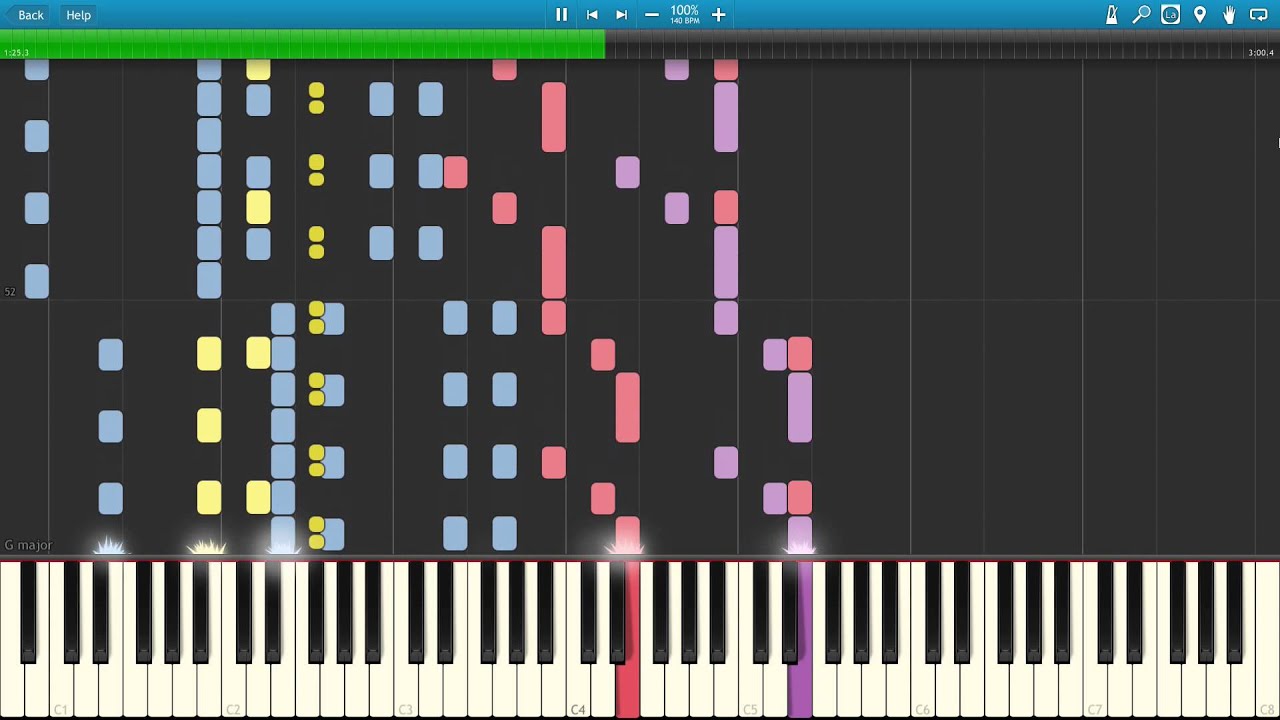Play the C3 piano key
The width and height of the screenshot is (1280, 720).
point(405,690)
